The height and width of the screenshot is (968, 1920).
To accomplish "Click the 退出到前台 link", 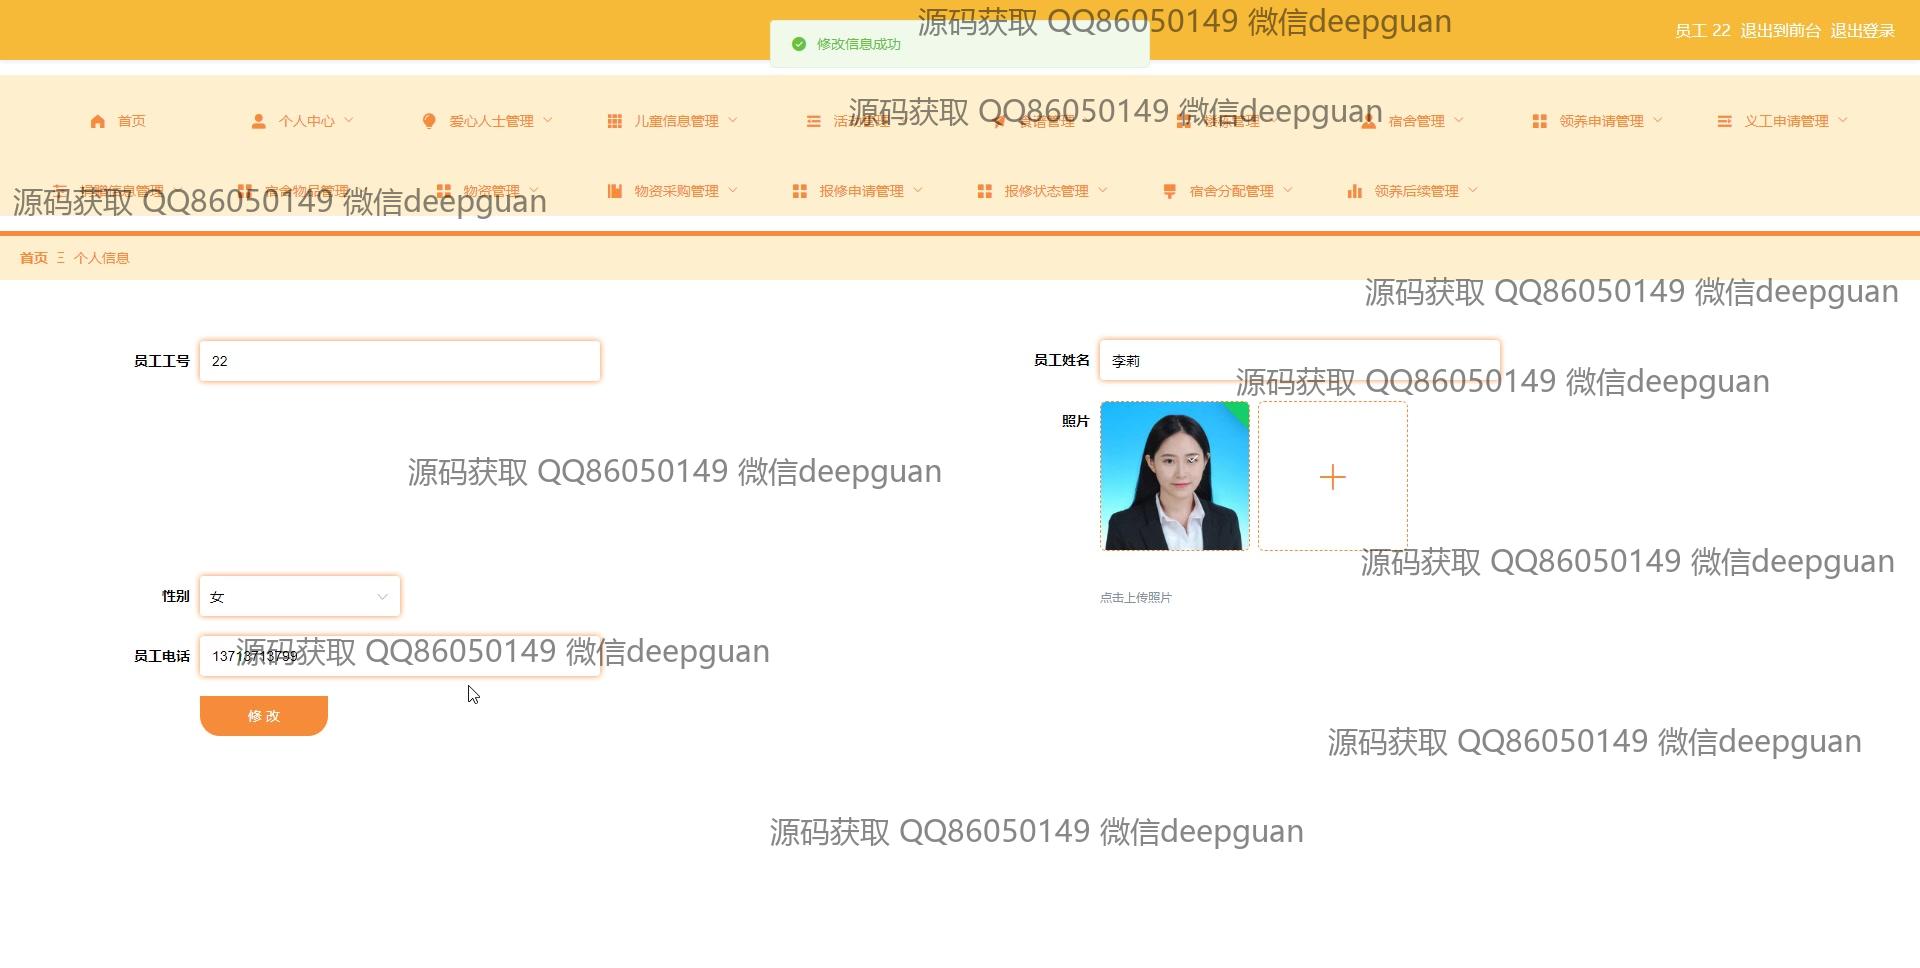I will pyautogui.click(x=1780, y=31).
